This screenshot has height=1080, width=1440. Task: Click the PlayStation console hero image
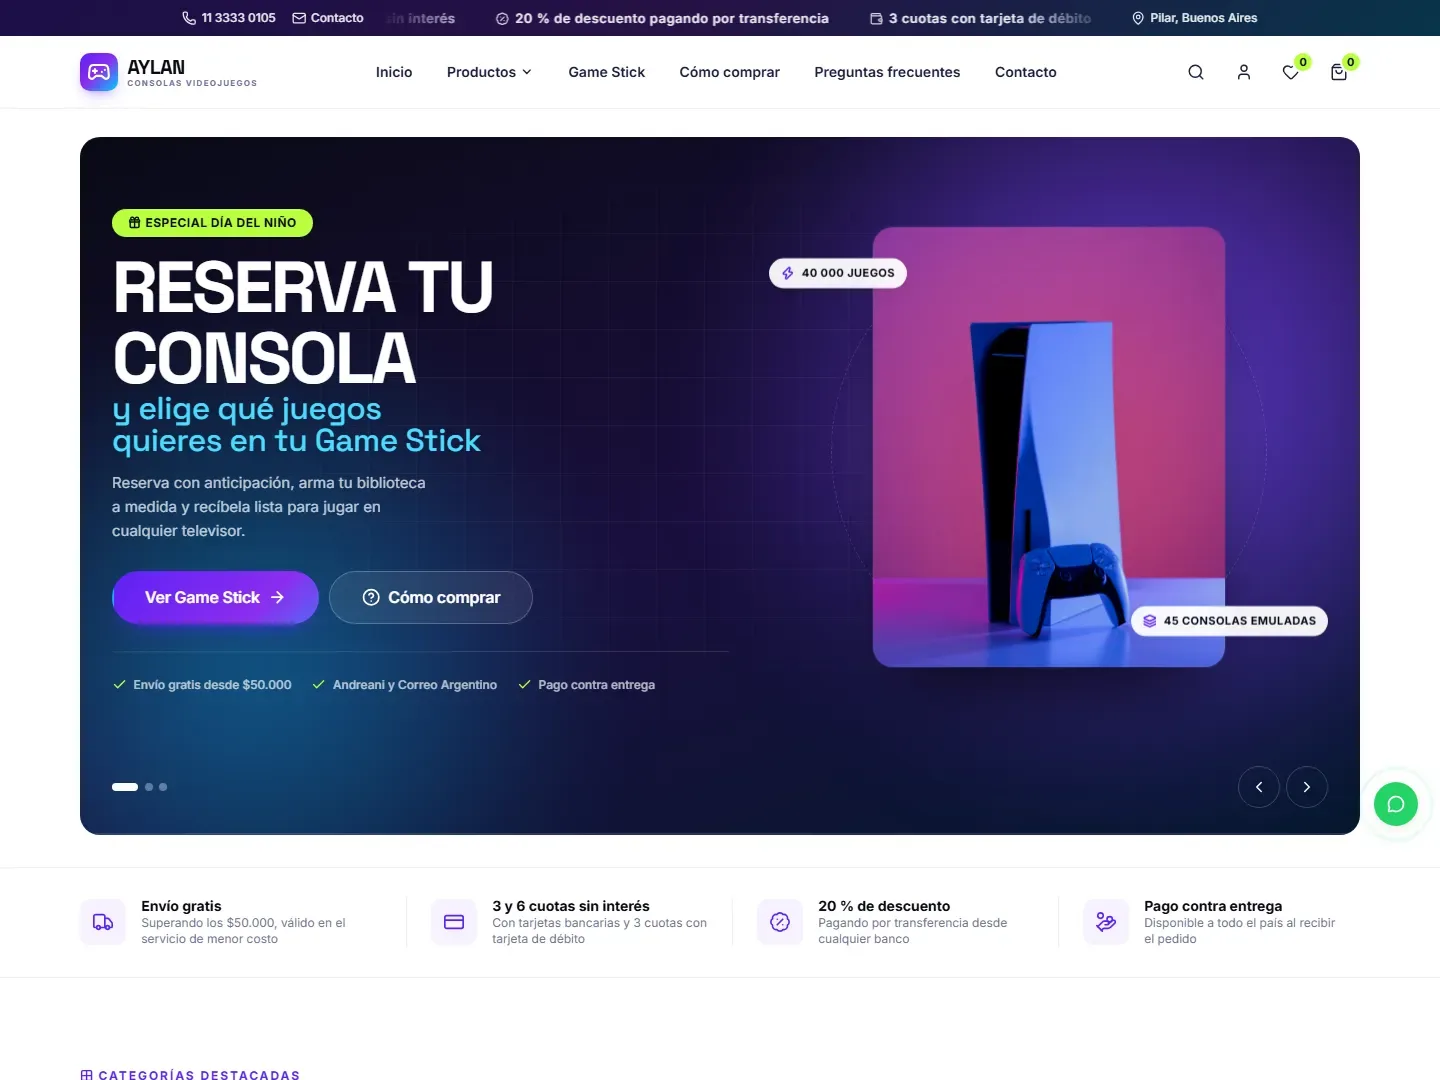tap(1049, 447)
